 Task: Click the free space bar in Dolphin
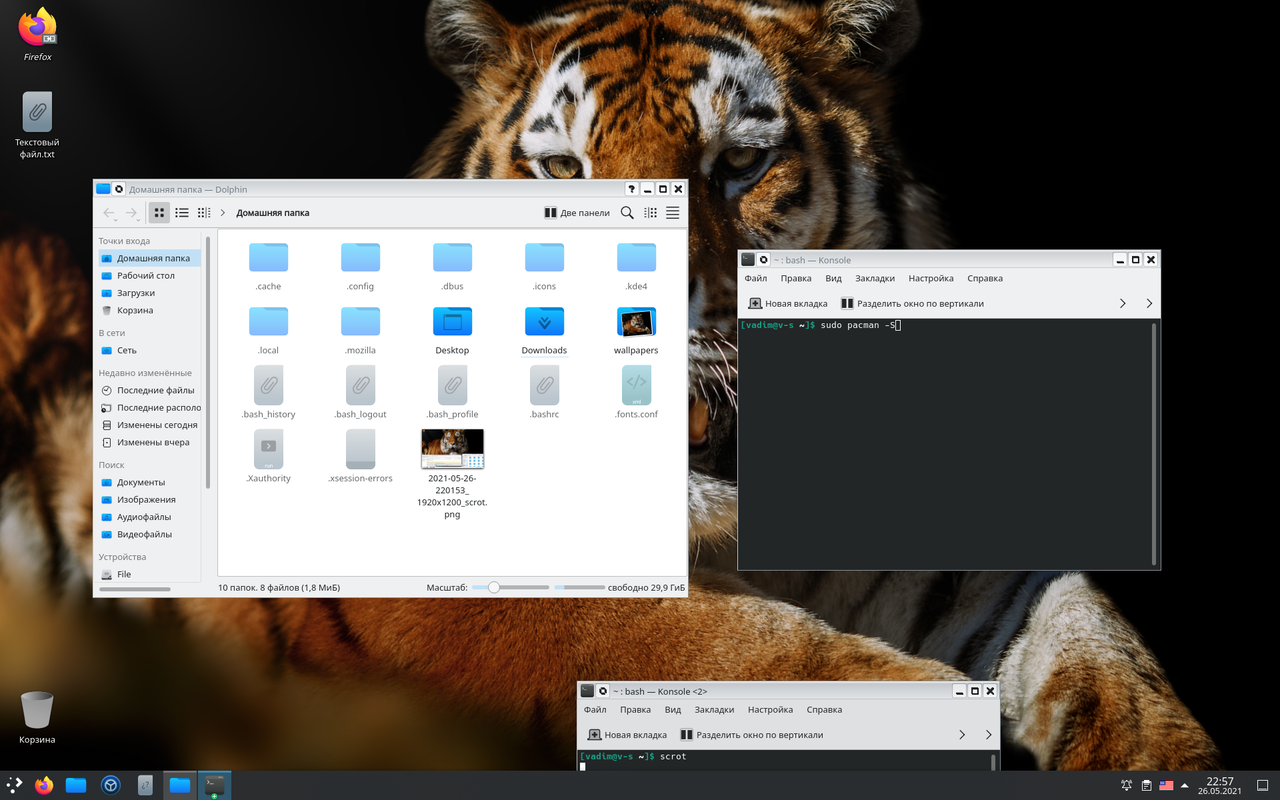click(580, 588)
